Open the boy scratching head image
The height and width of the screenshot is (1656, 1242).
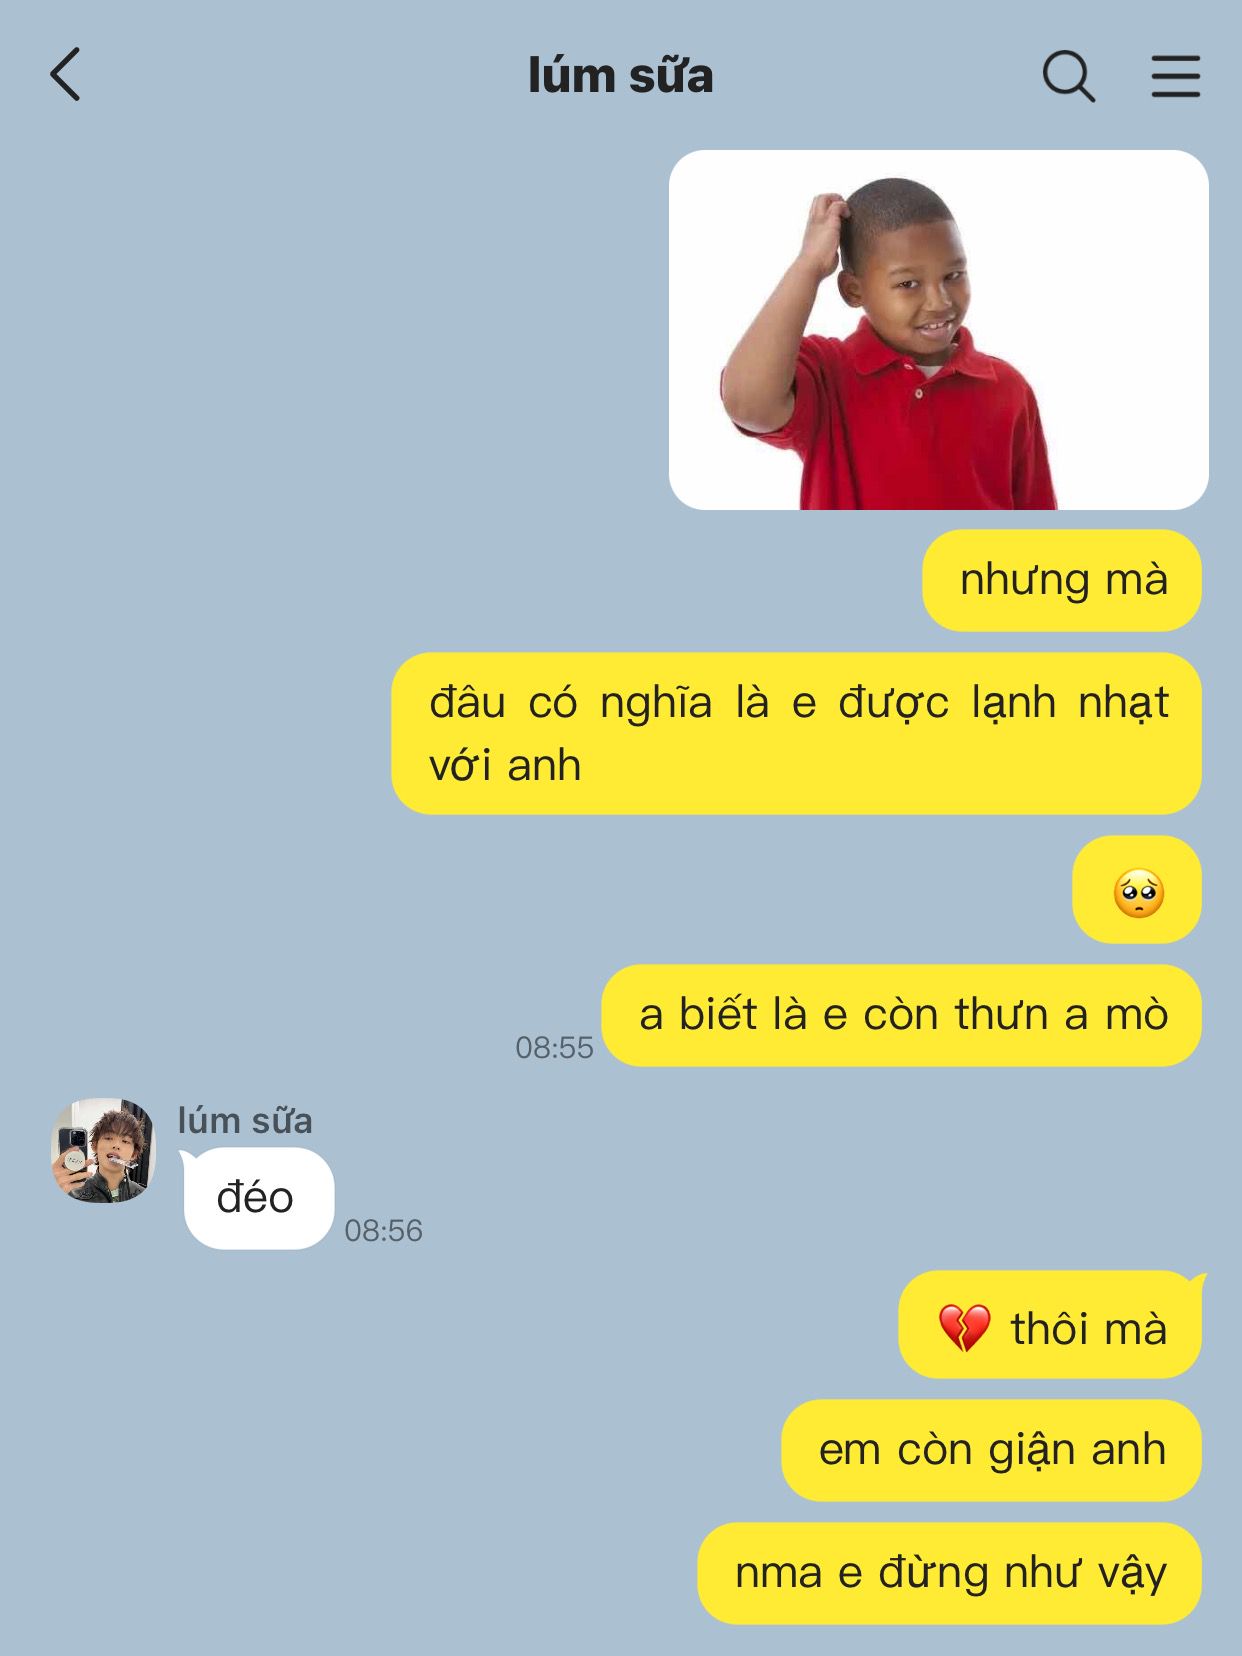(x=938, y=330)
